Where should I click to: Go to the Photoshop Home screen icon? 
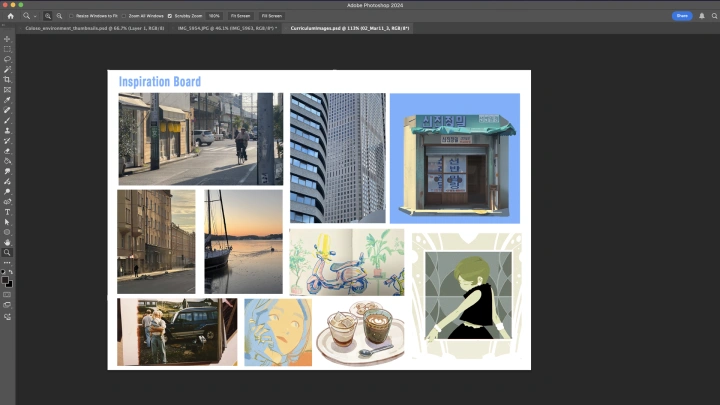[11, 16]
